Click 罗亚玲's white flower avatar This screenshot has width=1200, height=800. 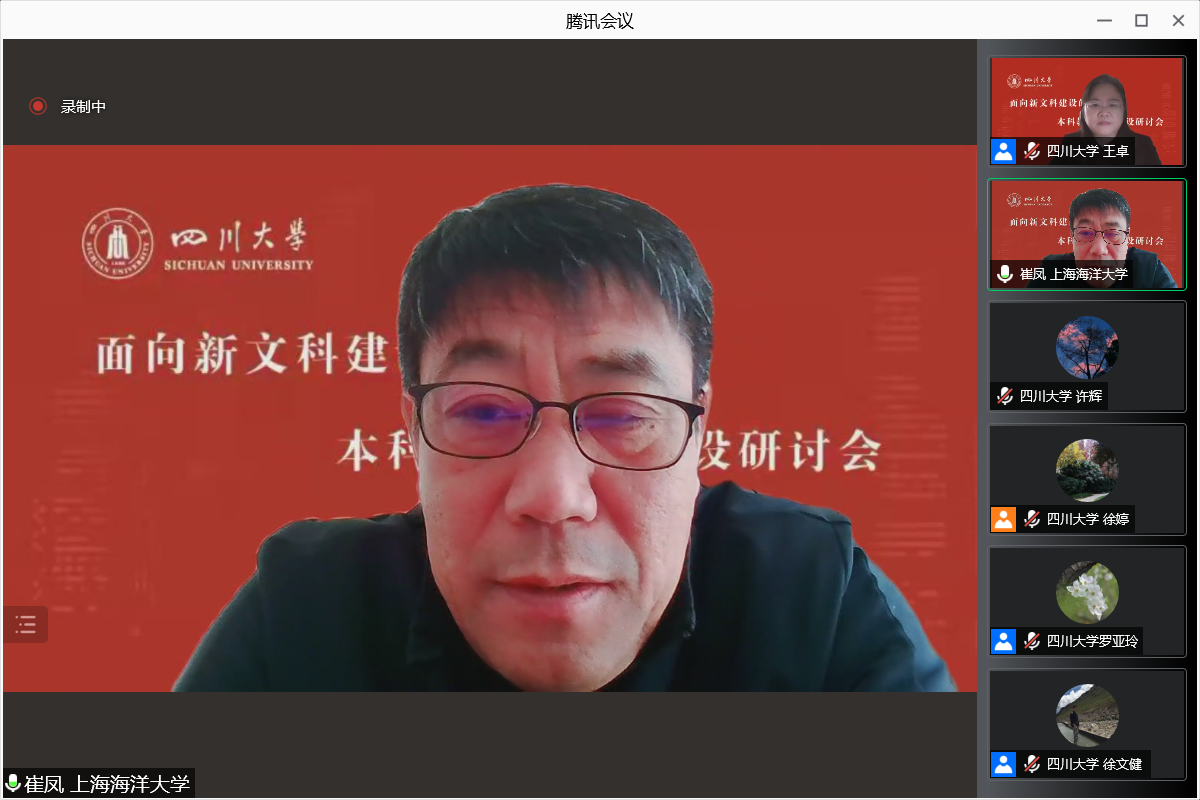coord(1087,592)
